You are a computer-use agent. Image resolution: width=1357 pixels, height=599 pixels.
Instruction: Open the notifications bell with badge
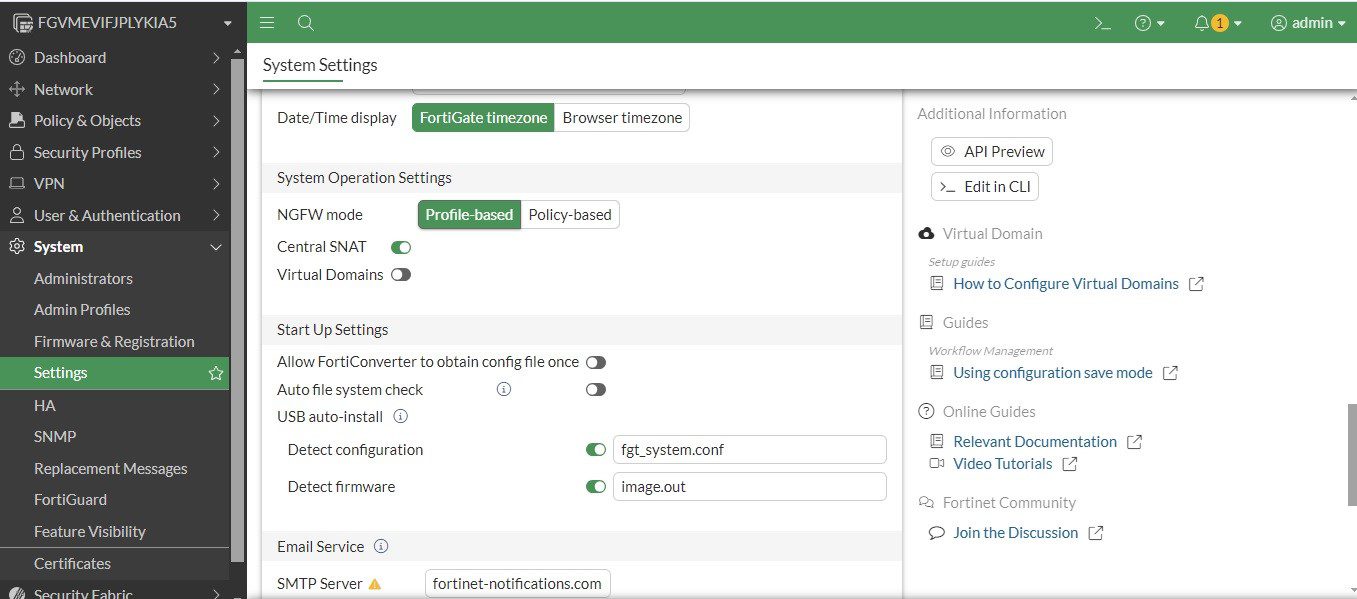tap(1218, 23)
